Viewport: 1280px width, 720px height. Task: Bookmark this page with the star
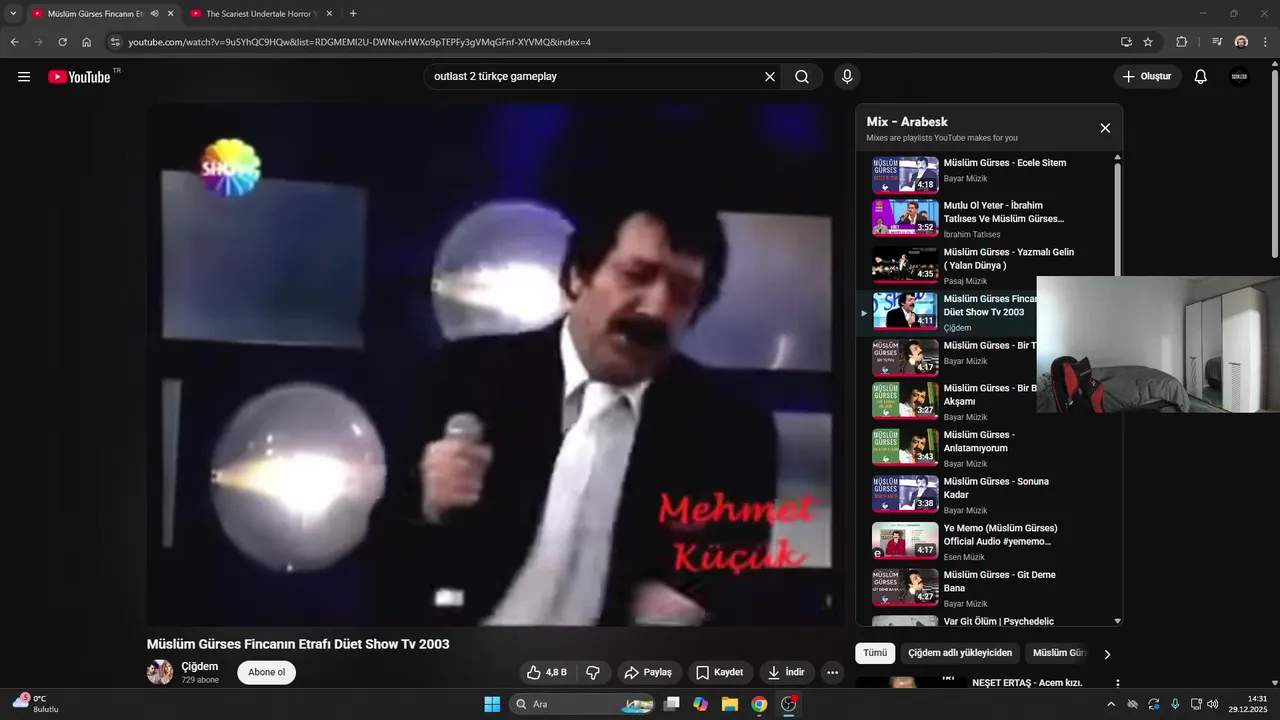click(x=1148, y=42)
